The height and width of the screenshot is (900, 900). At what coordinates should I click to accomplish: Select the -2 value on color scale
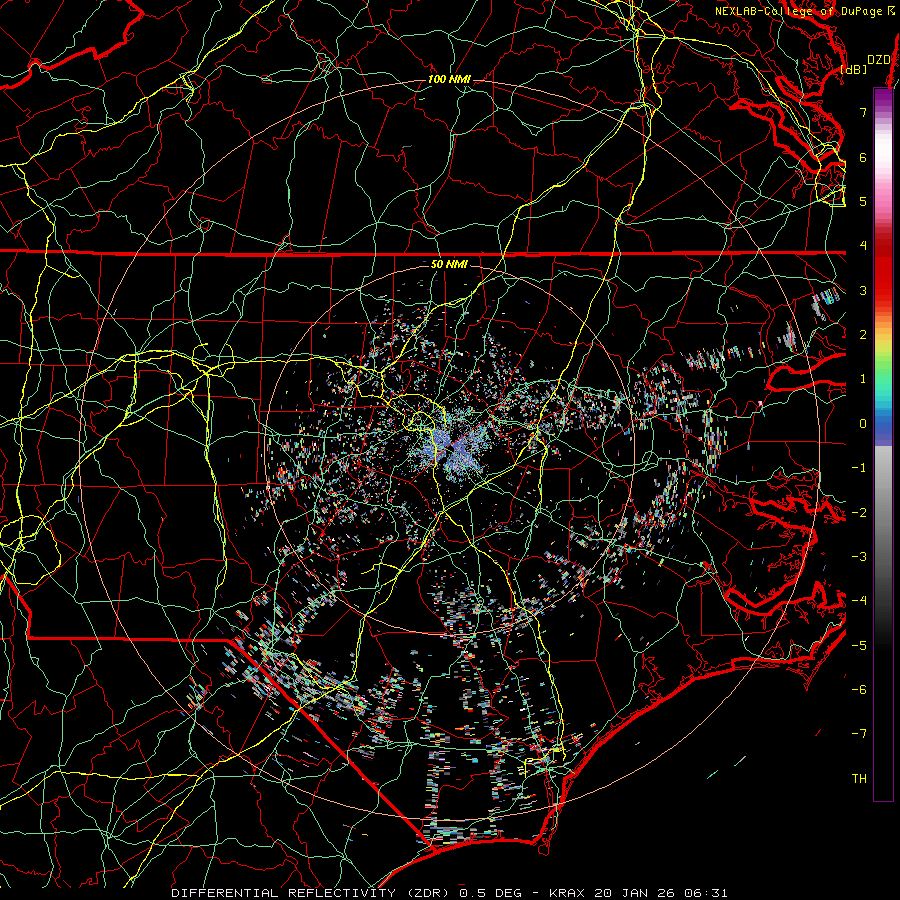(x=859, y=511)
